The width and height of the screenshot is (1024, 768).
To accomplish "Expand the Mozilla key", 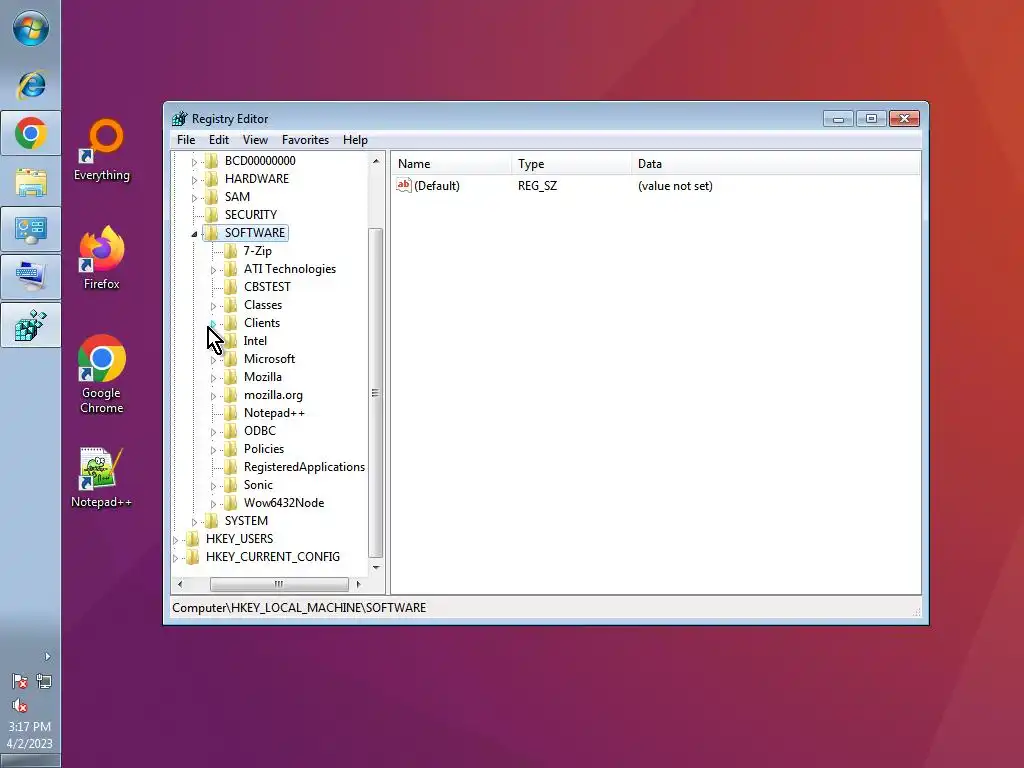I will pyautogui.click(x=213, y=377).
